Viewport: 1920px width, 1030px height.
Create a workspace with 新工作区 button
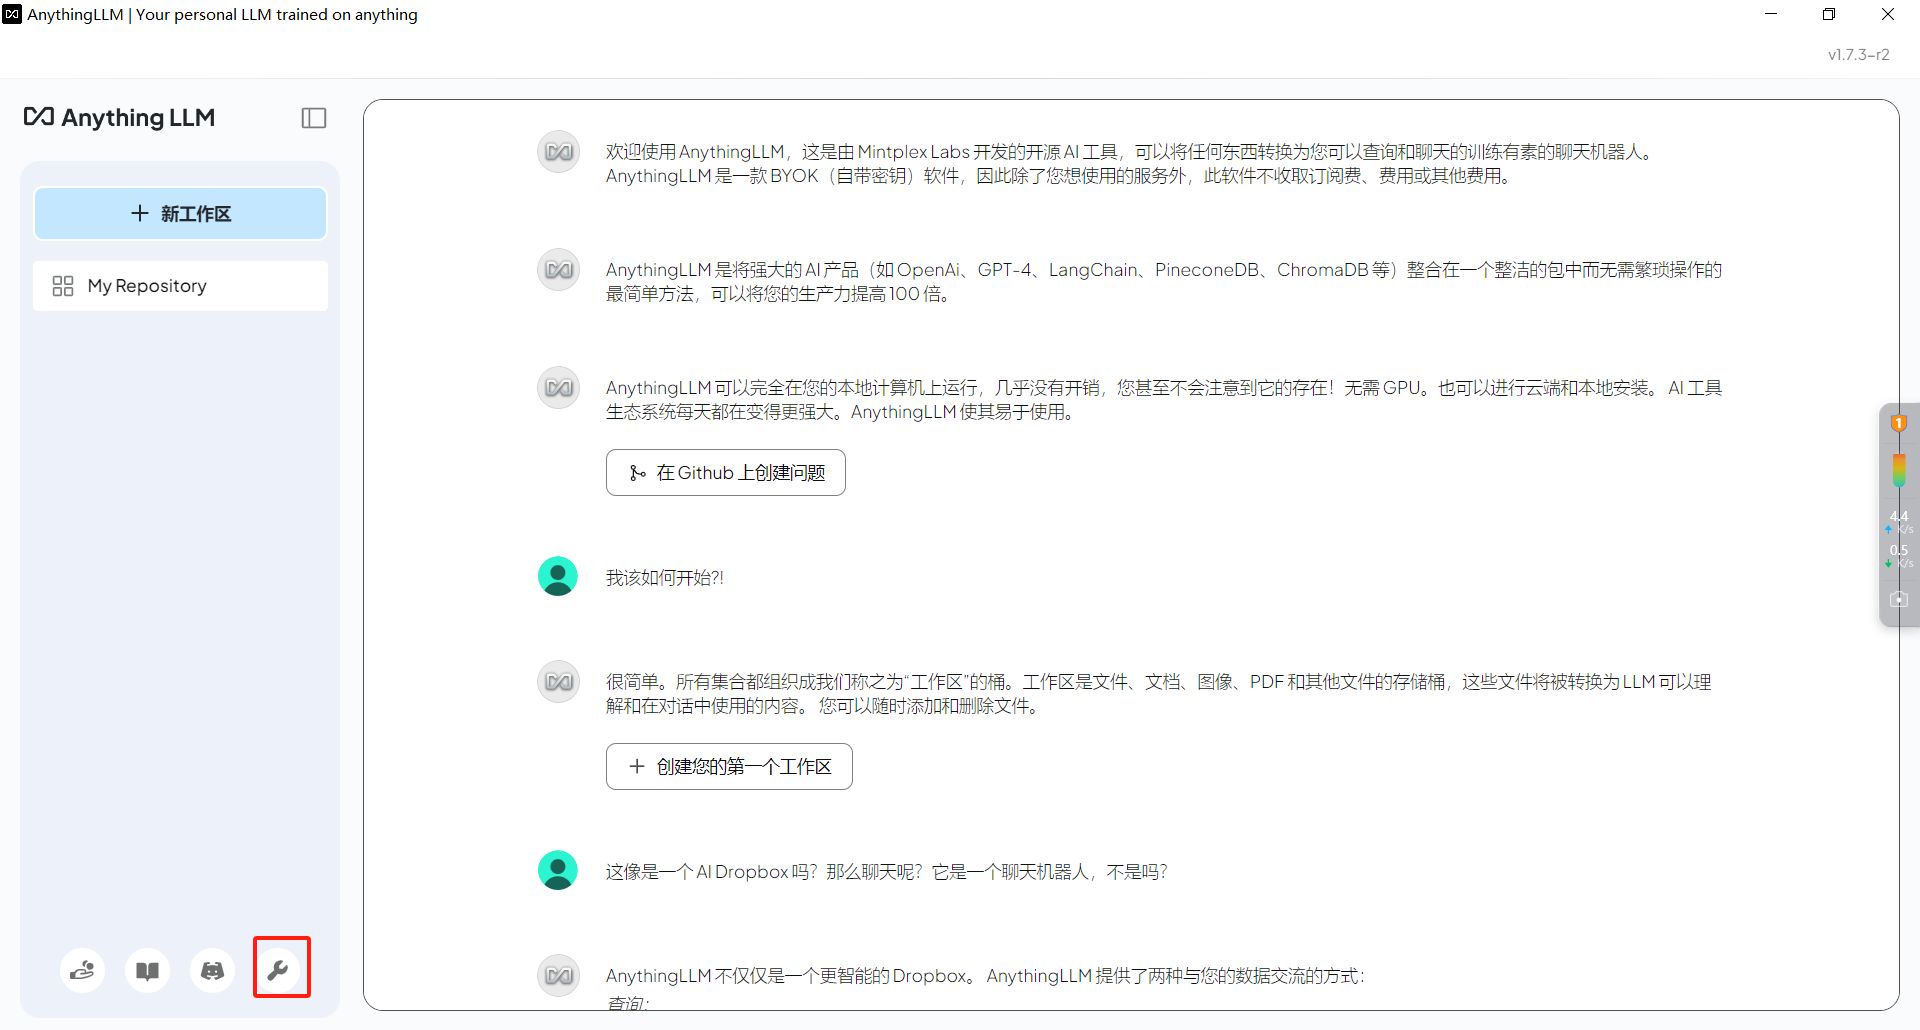coord(180,214)
